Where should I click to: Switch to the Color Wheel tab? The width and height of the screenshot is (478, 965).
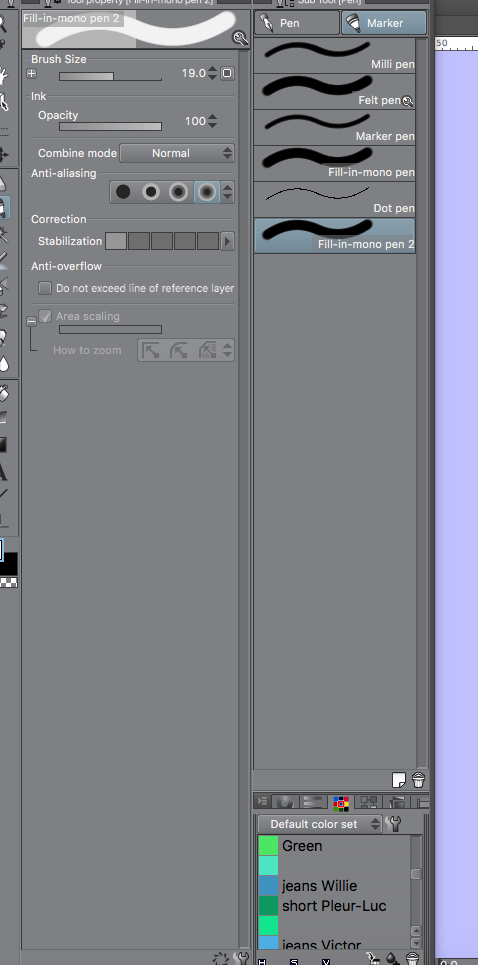tap(285, 802)
